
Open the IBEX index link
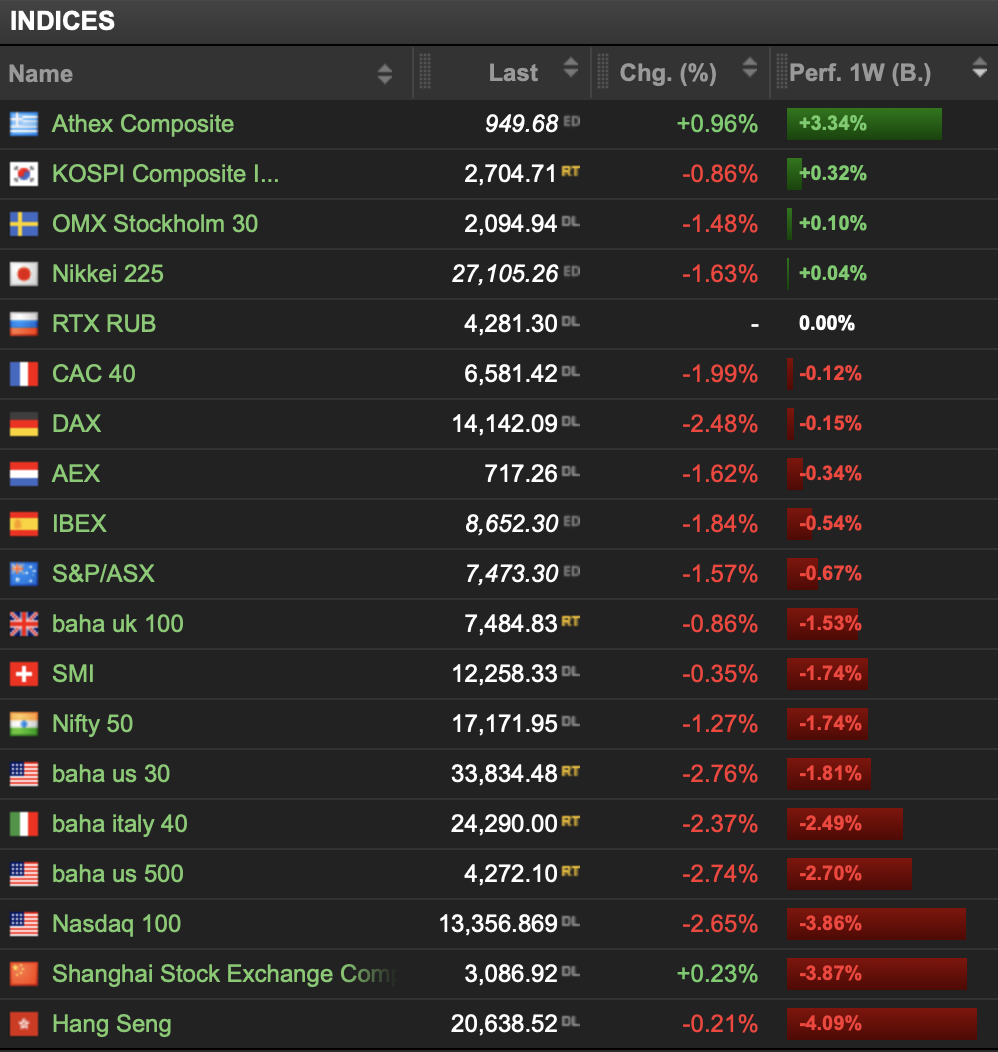point(79,524)
